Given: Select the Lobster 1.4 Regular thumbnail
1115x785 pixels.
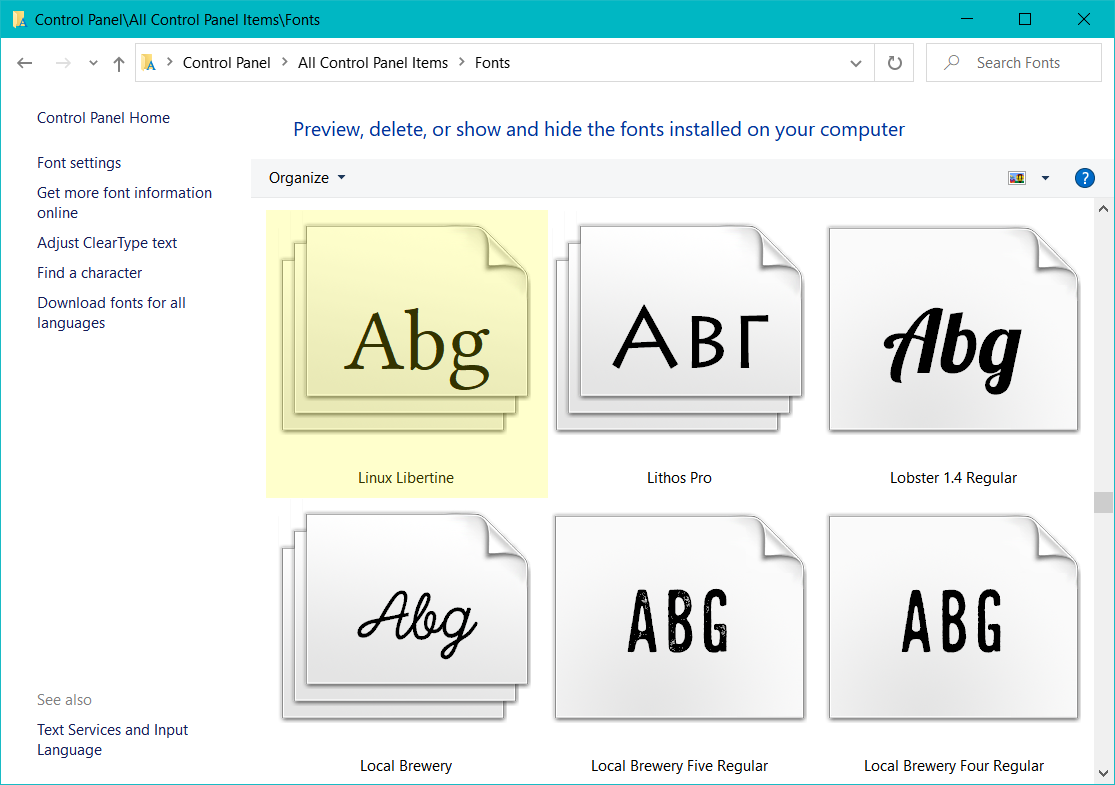Looking at the screenshot, I should (x=954, y=329).
